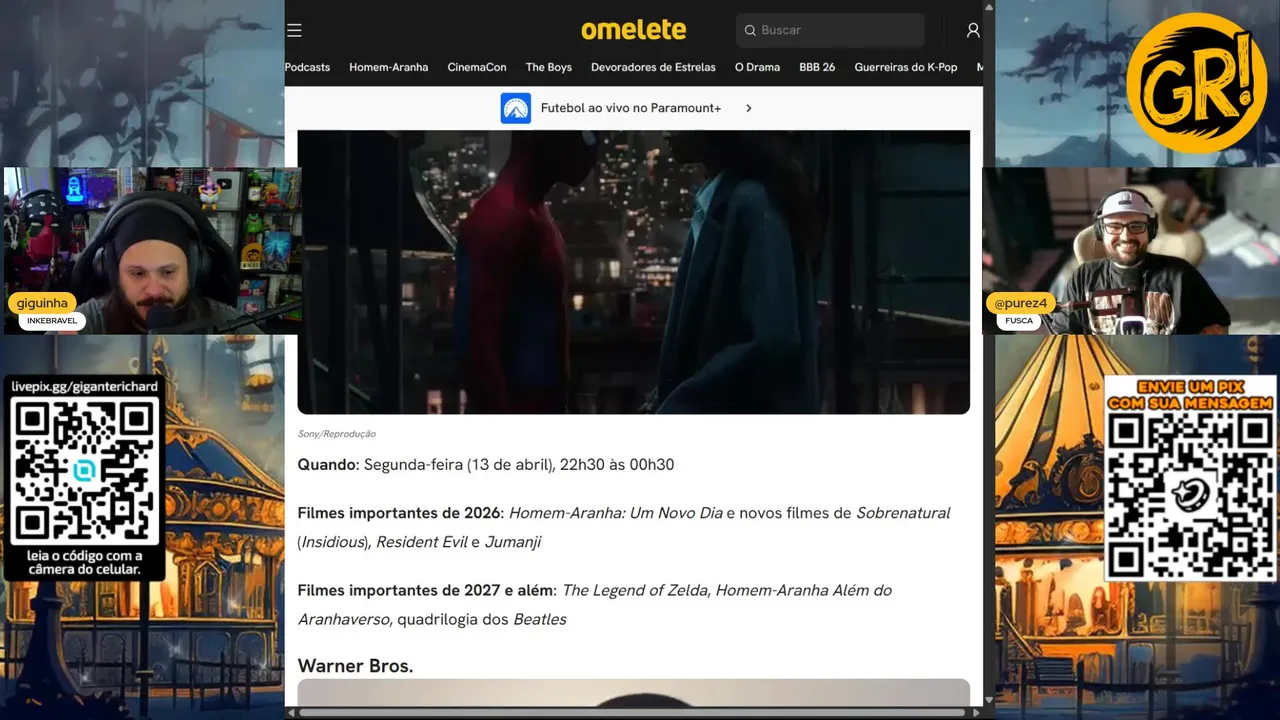Viewport: 1280px width, 720px height.
Task: Click the INKEBRAVEL label
Action: click(52, 321)
